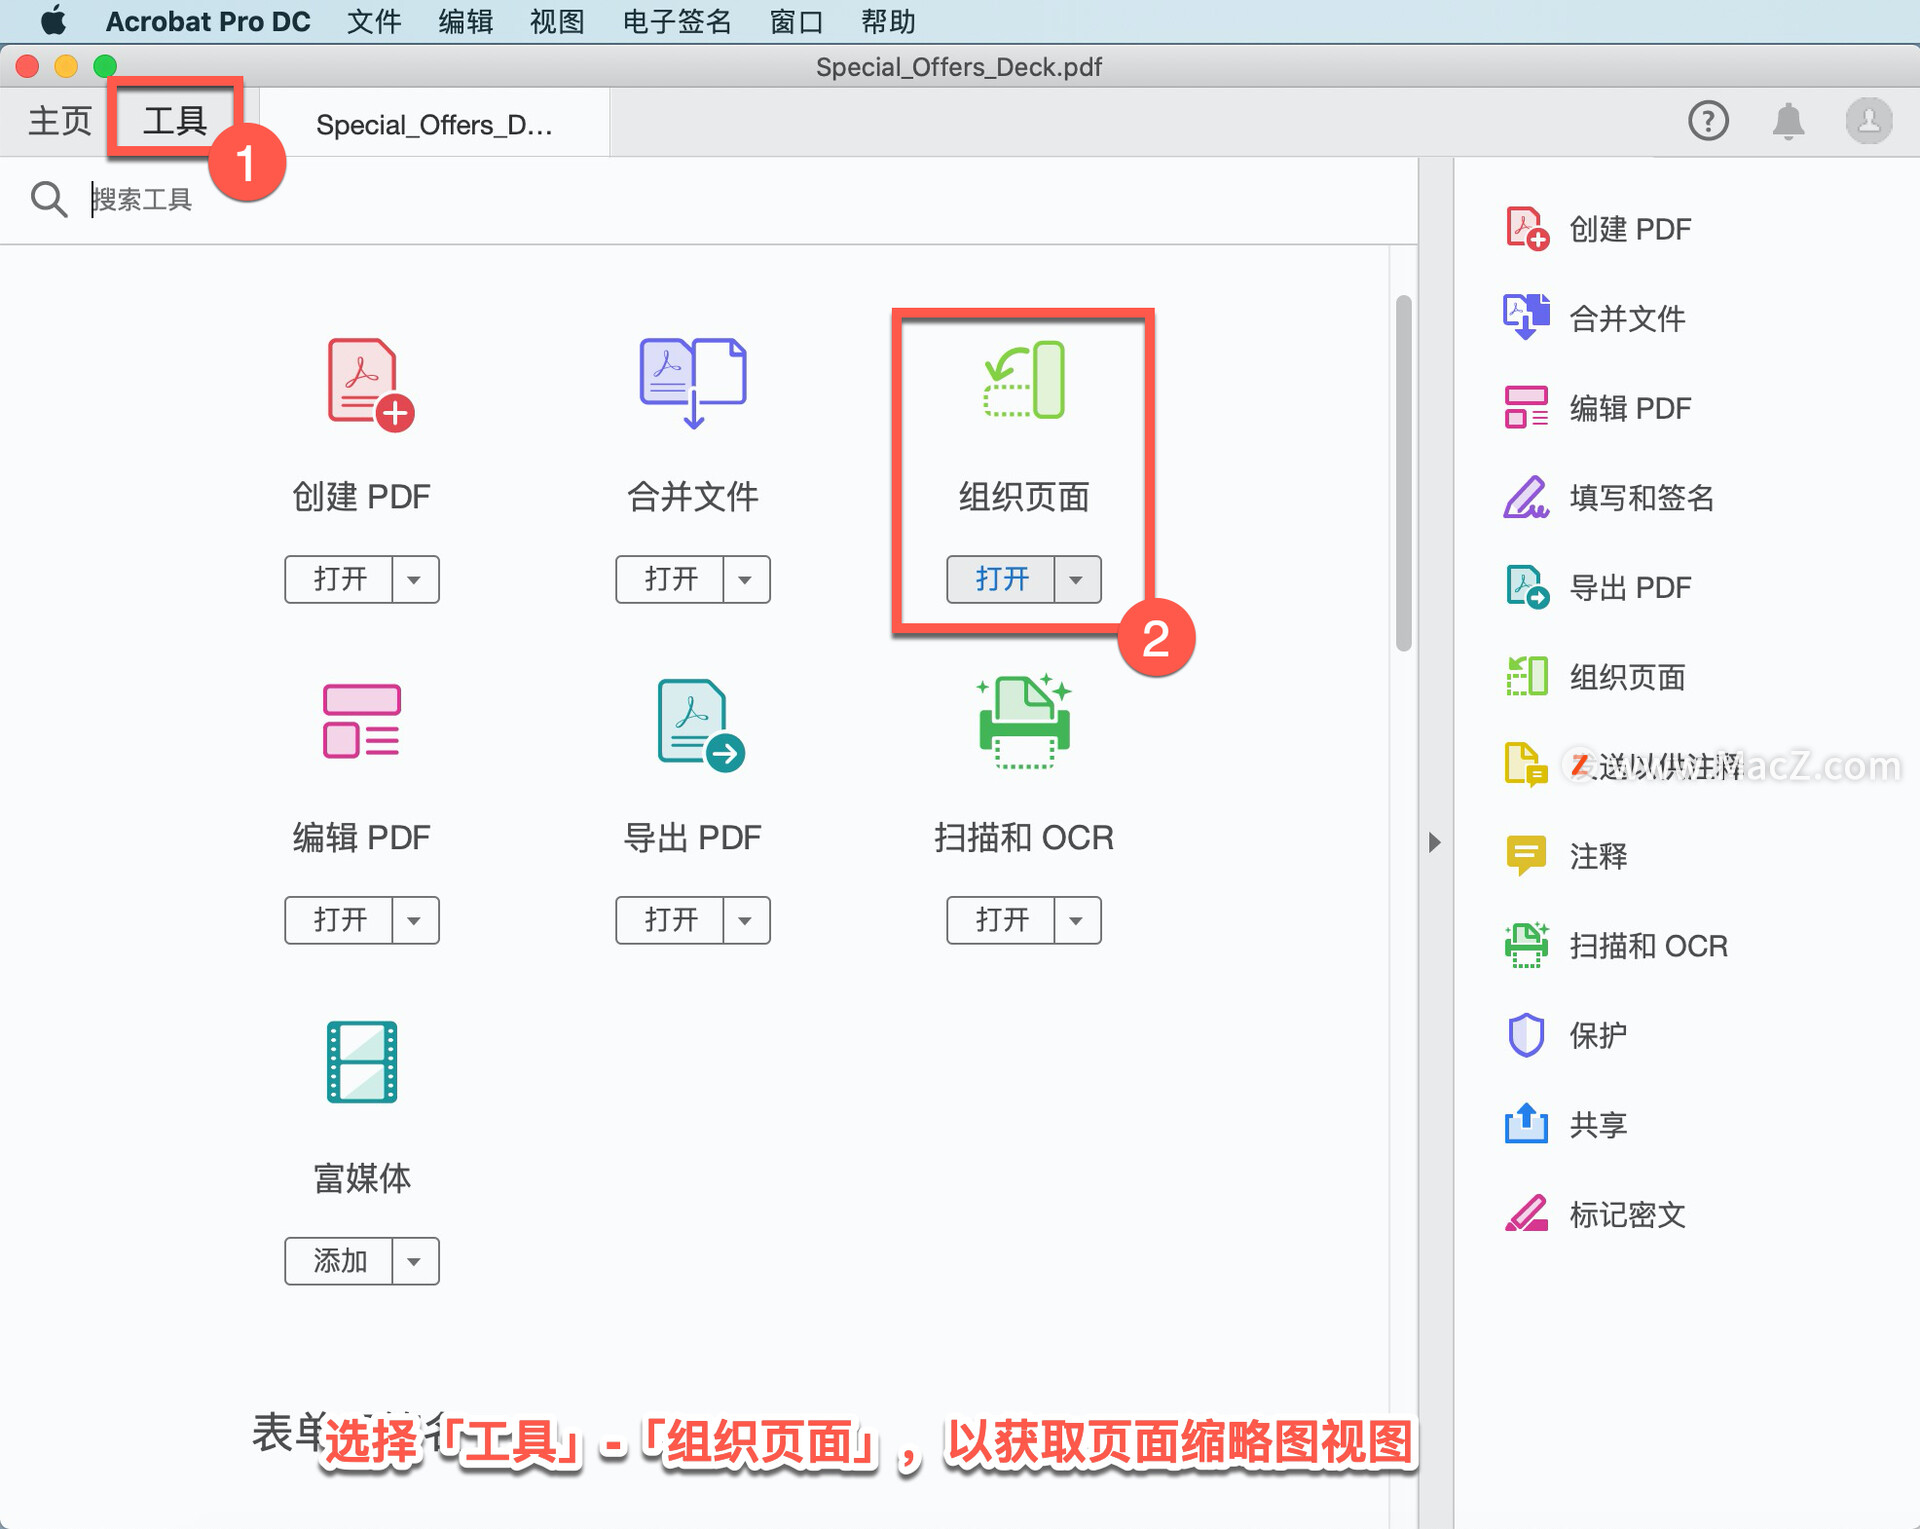Select 填写和签名 in the right sidebar
Viewport: 1920px width, 1529px height.
(1609, 497)
